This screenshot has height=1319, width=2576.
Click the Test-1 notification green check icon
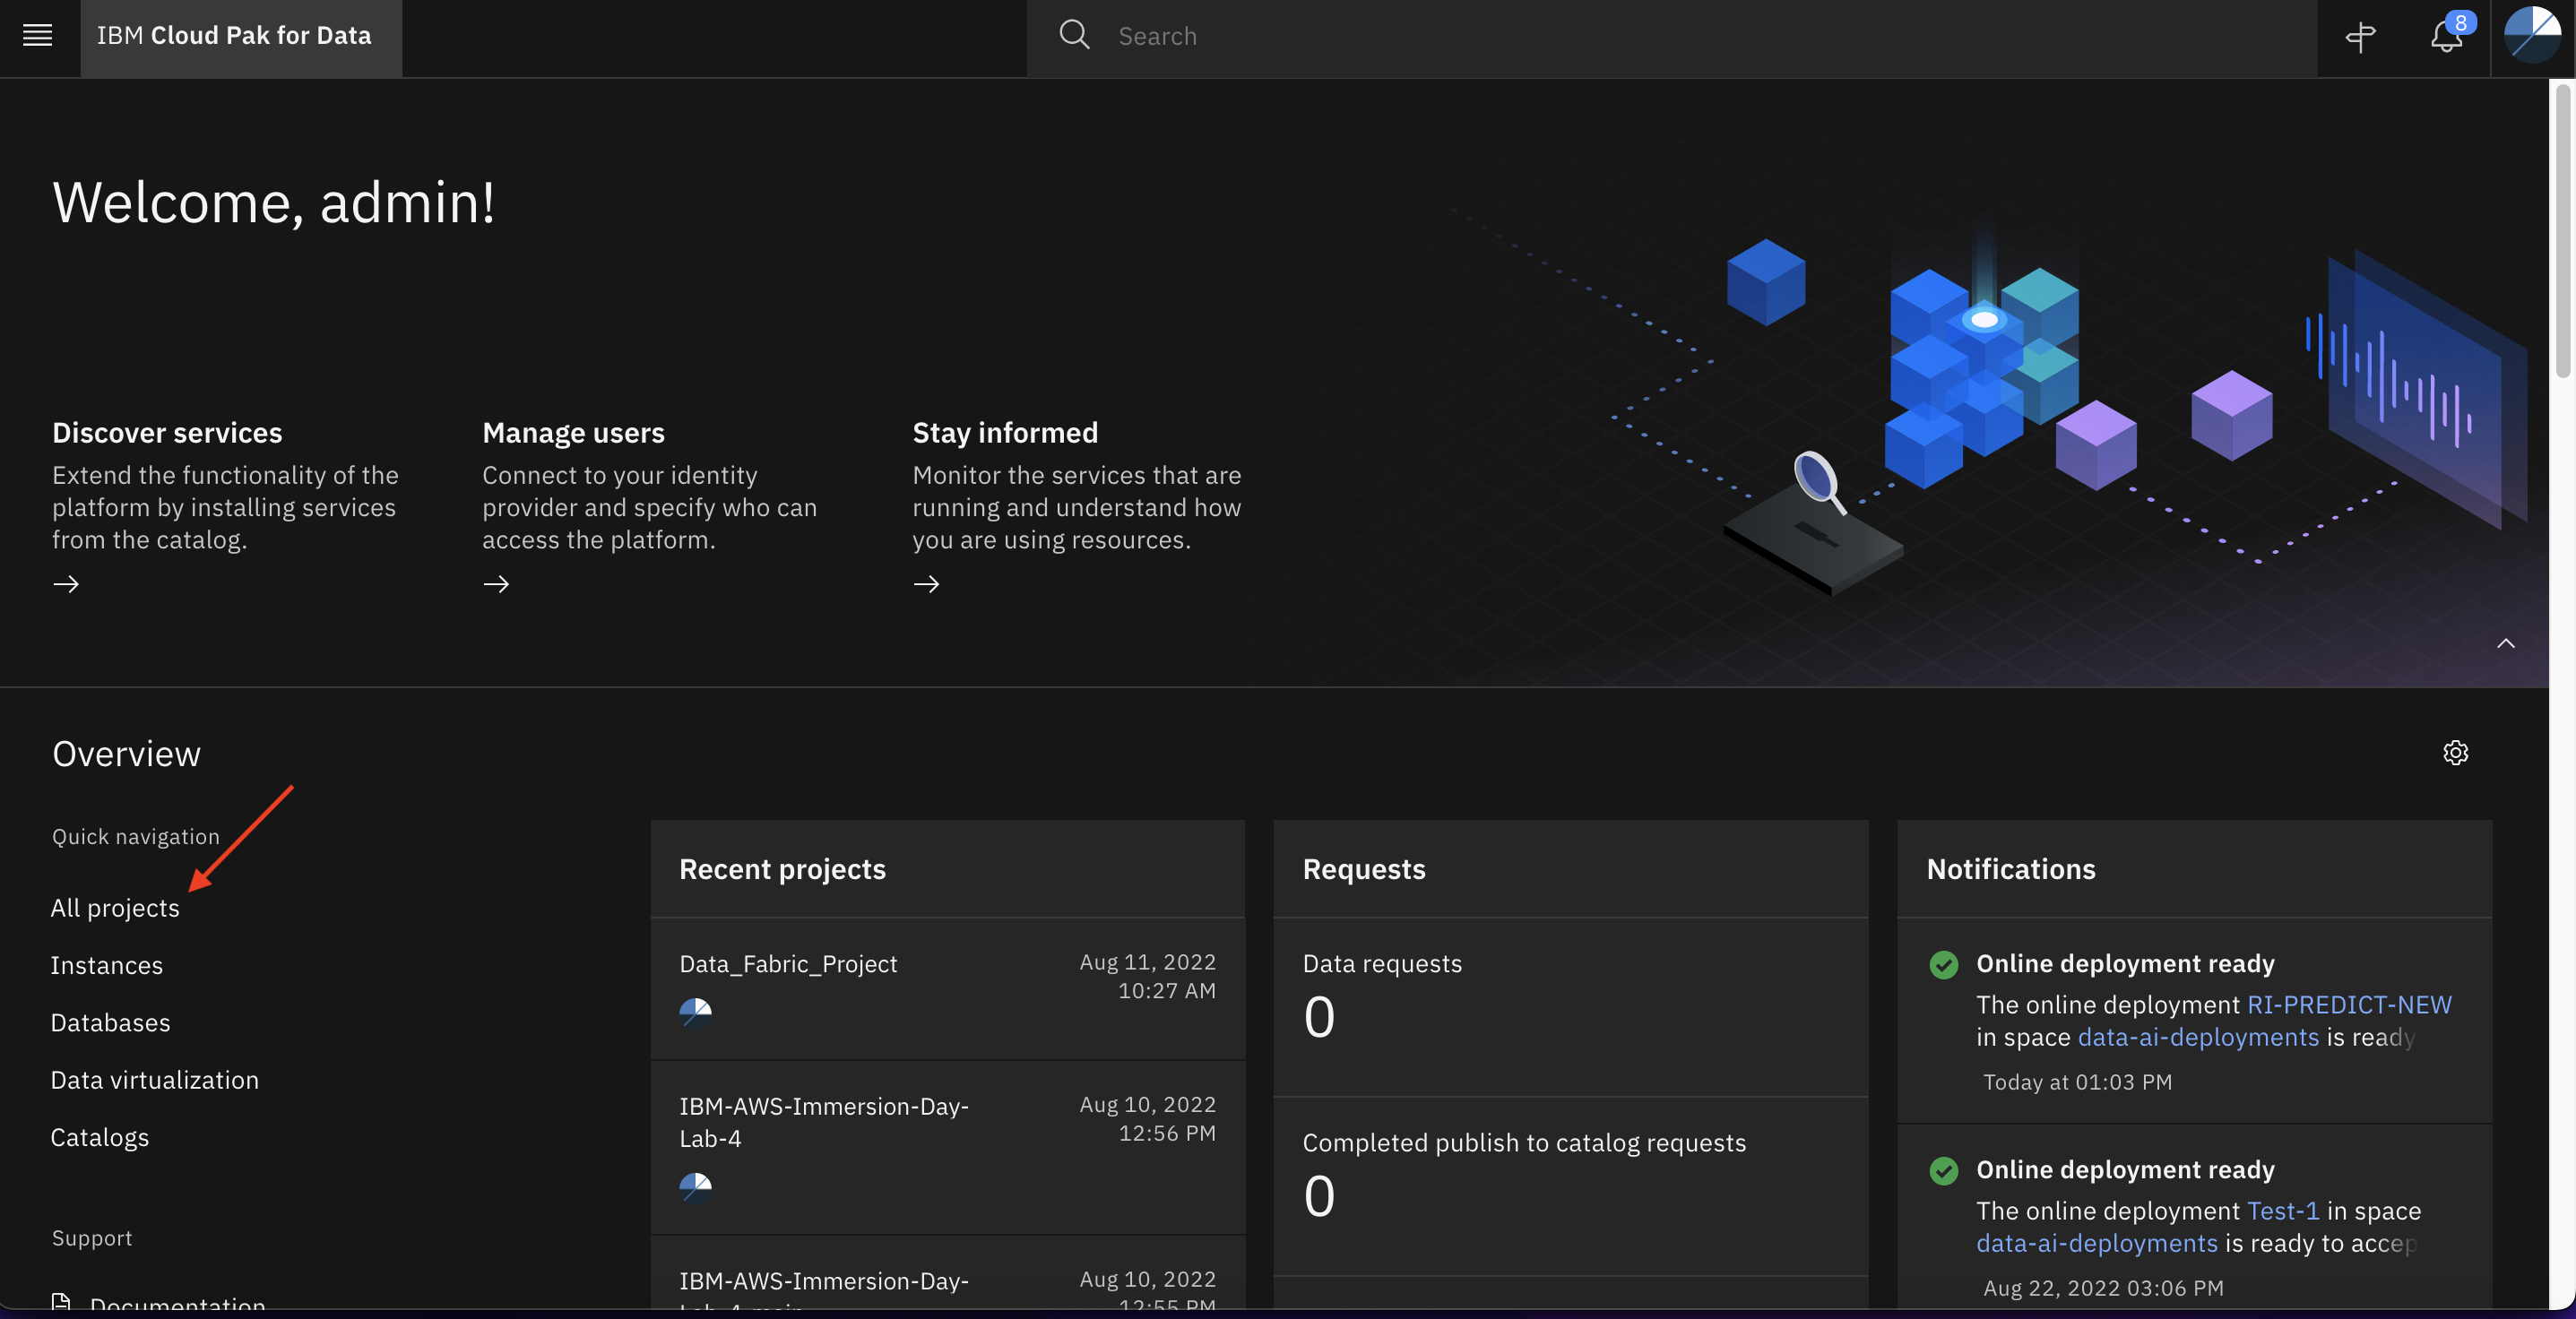click(1943, 1170)
